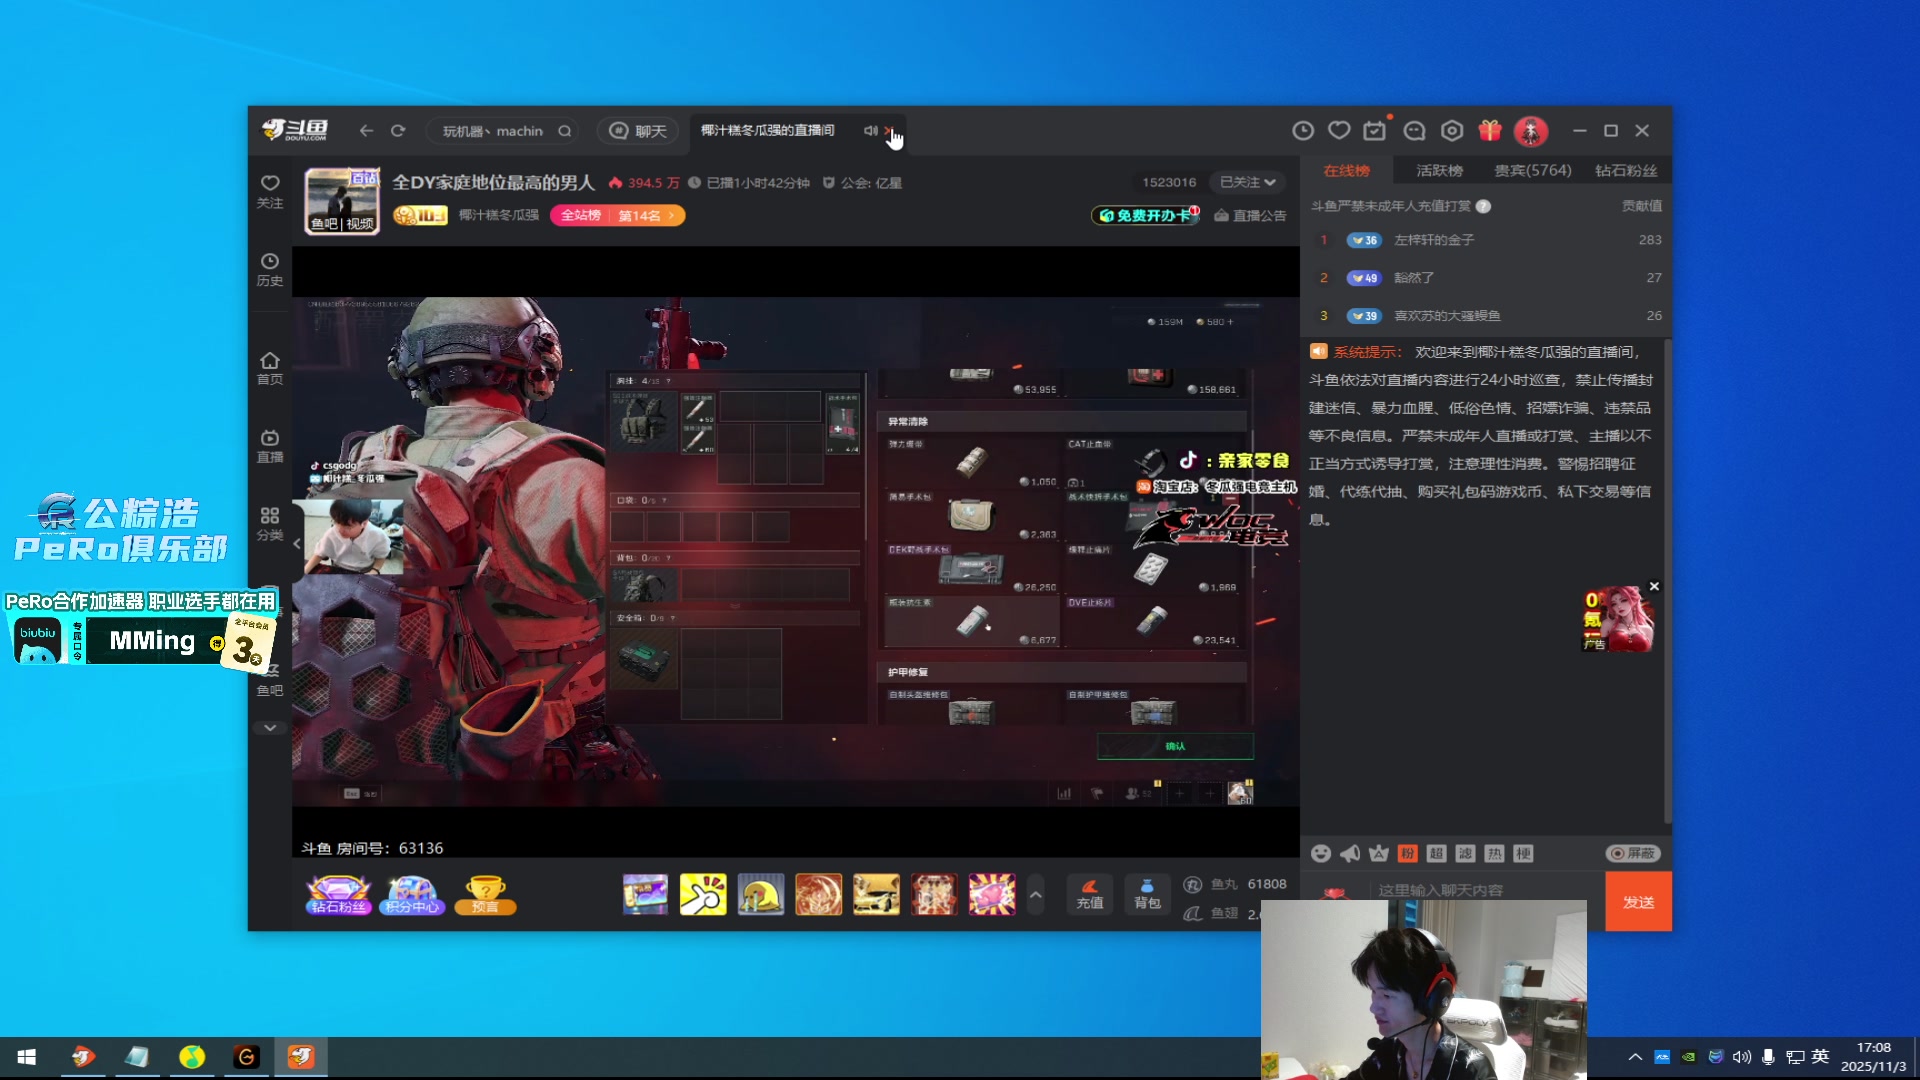Click the orange 发送 send button

1638,902
